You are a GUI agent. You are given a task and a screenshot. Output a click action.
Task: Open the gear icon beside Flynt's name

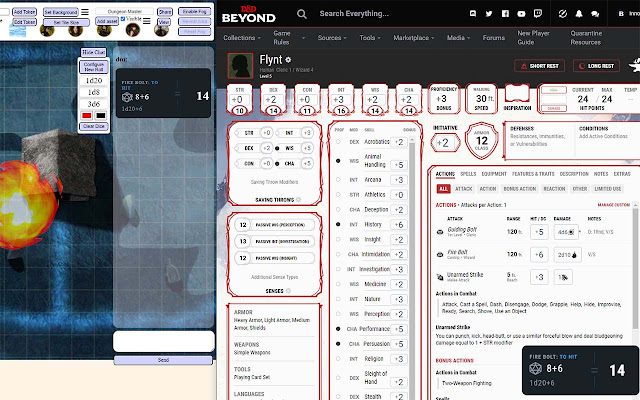coord(288,60)
